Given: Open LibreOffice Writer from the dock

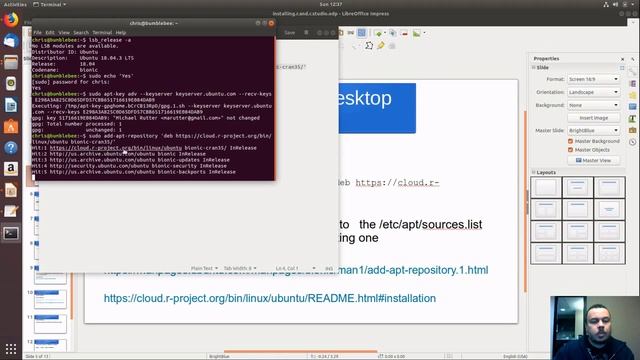Looking at the screenshot, I should 11,105.
